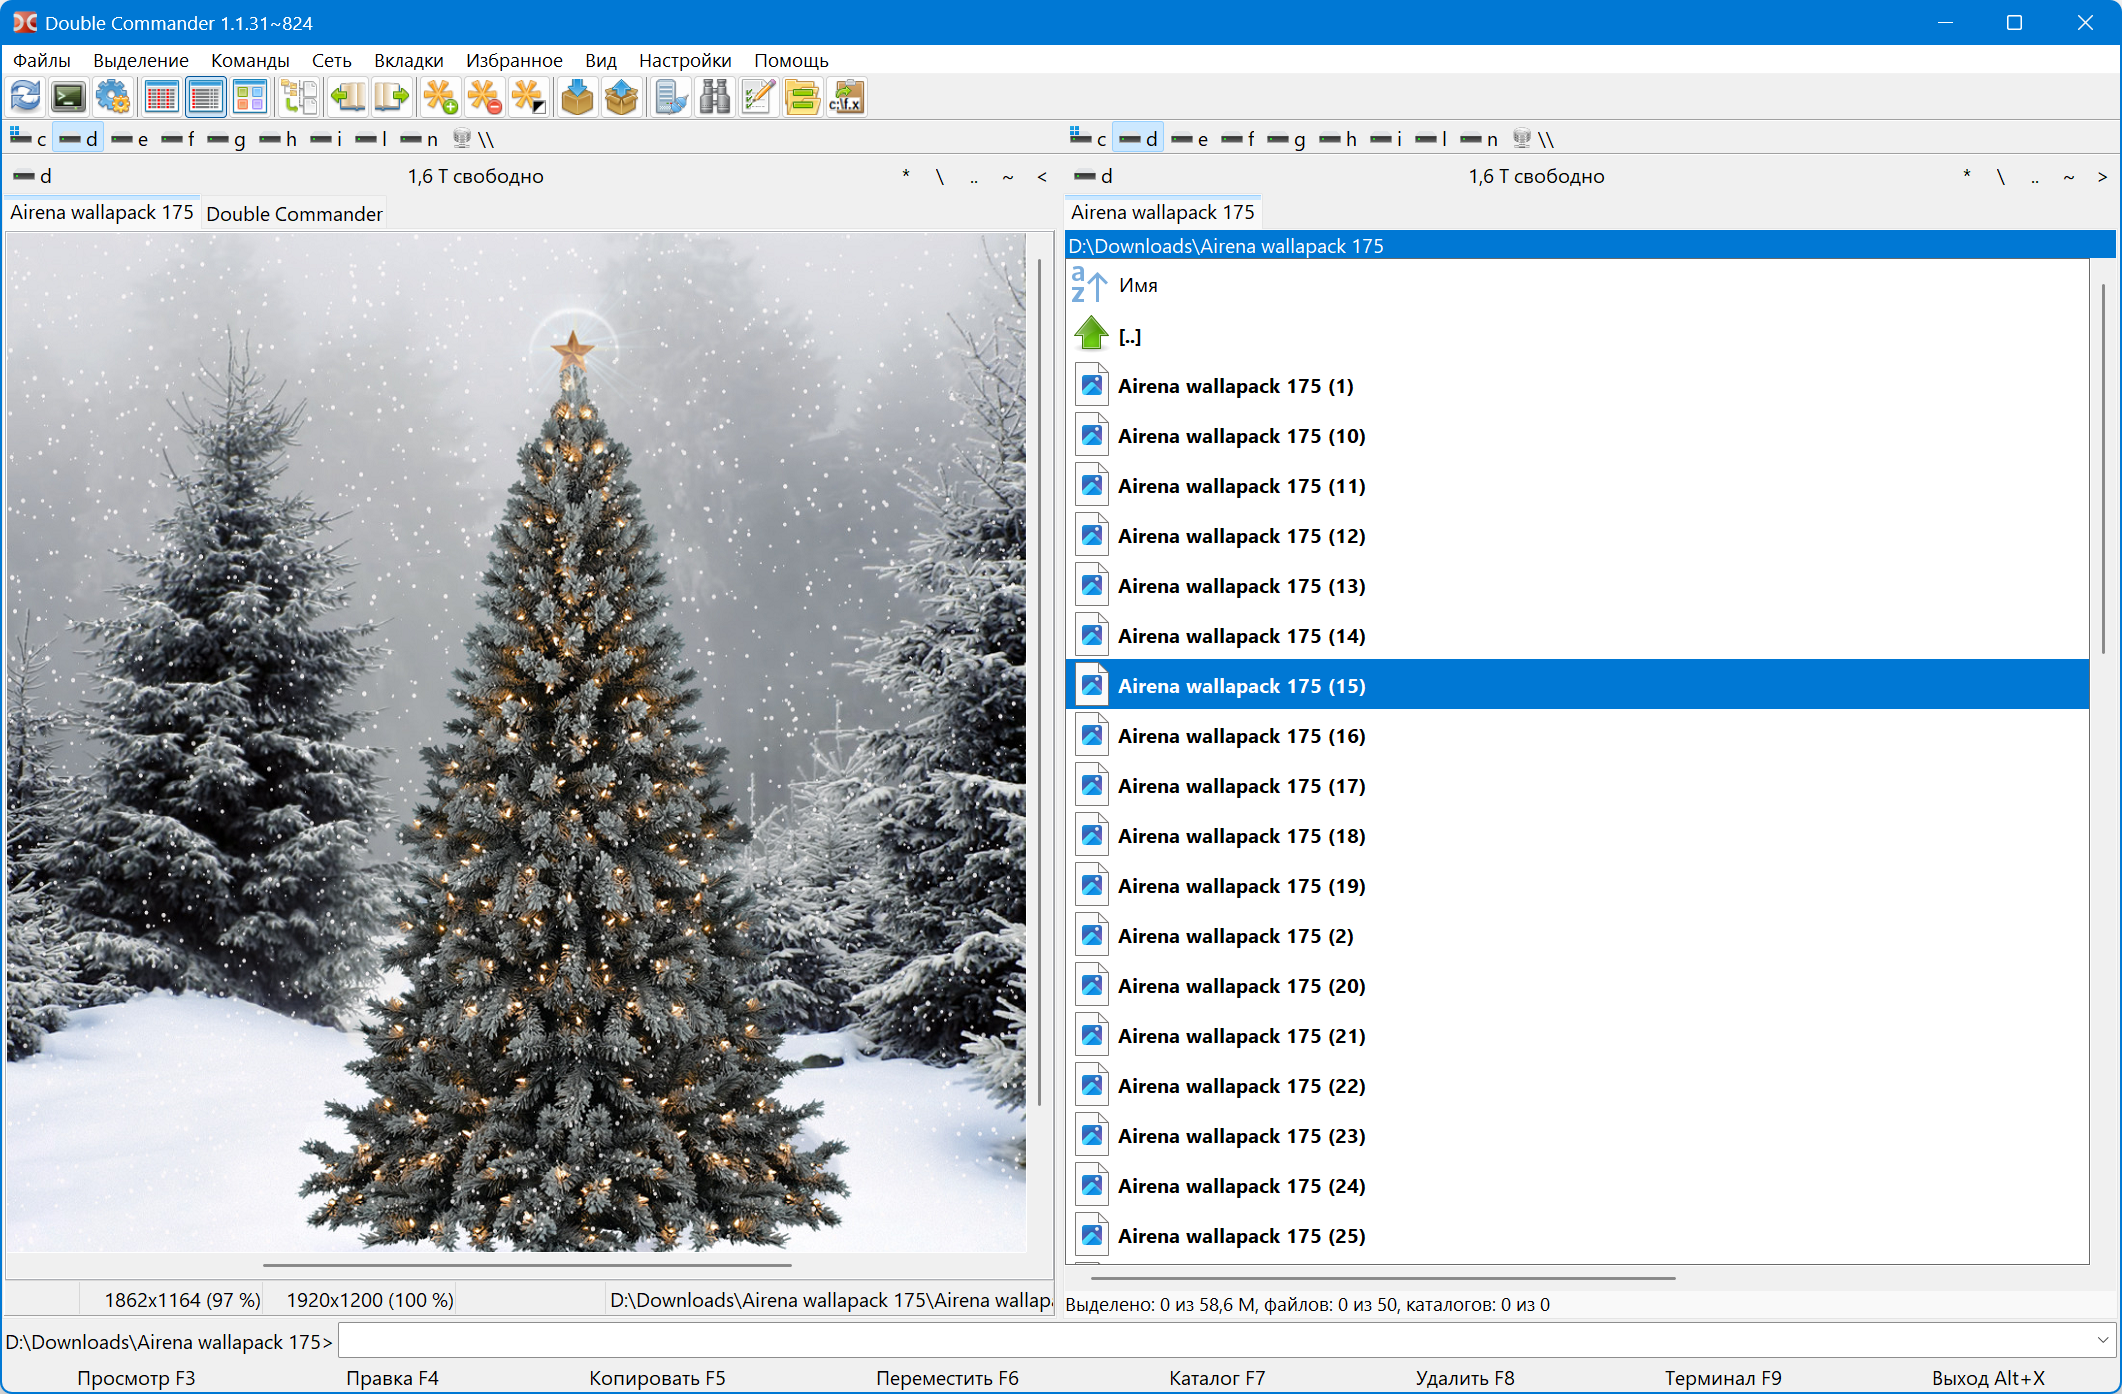Open the Вкладки menu
The image size is (2122, 1394).
(408, 60)
